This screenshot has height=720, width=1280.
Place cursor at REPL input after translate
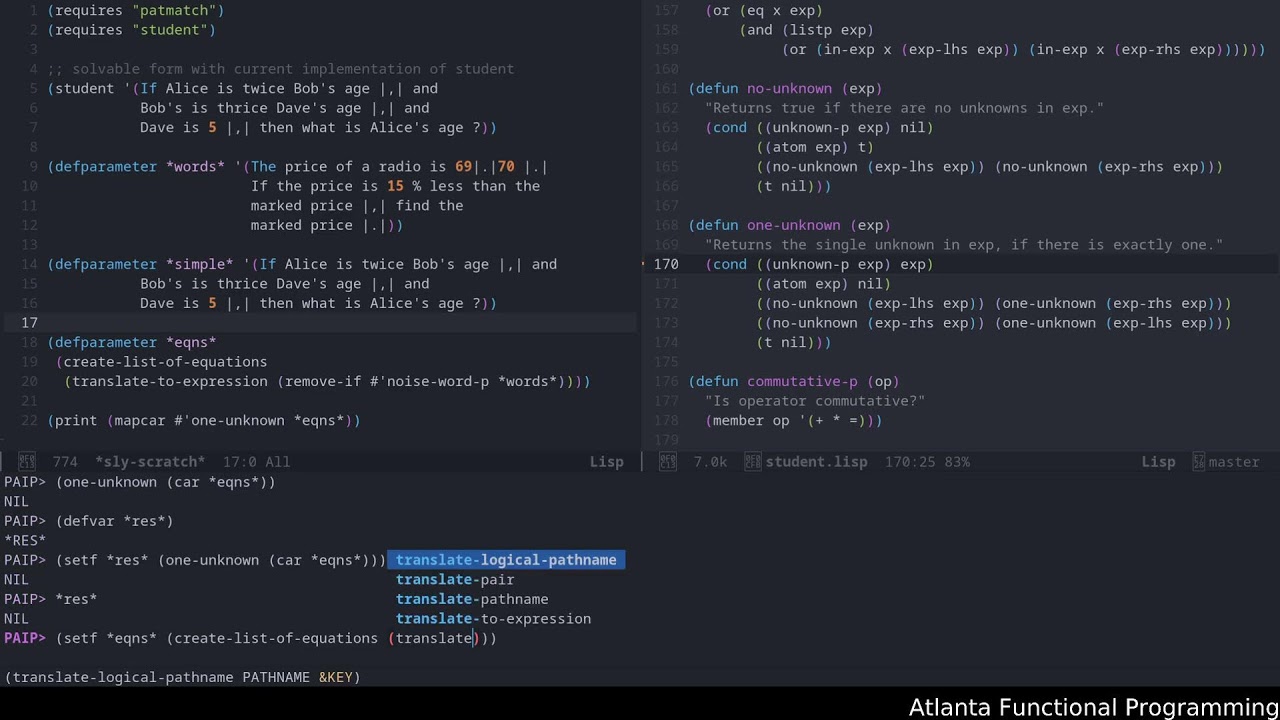[473, 638]
